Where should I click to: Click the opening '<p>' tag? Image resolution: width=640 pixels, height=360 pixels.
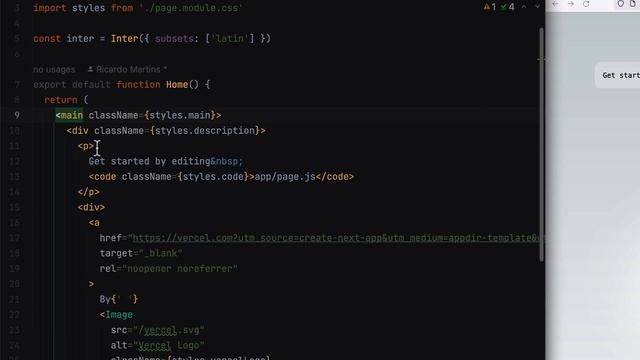point(86,146)
